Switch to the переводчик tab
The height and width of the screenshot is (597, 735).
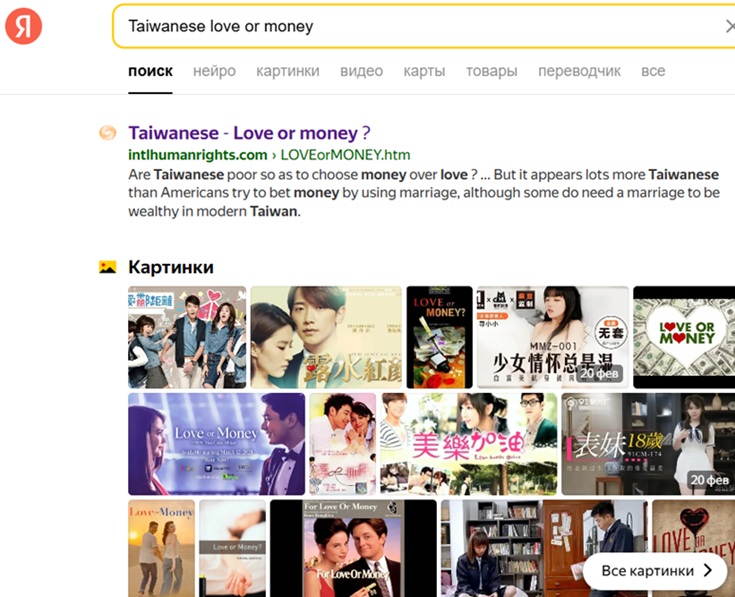[579, 71]
